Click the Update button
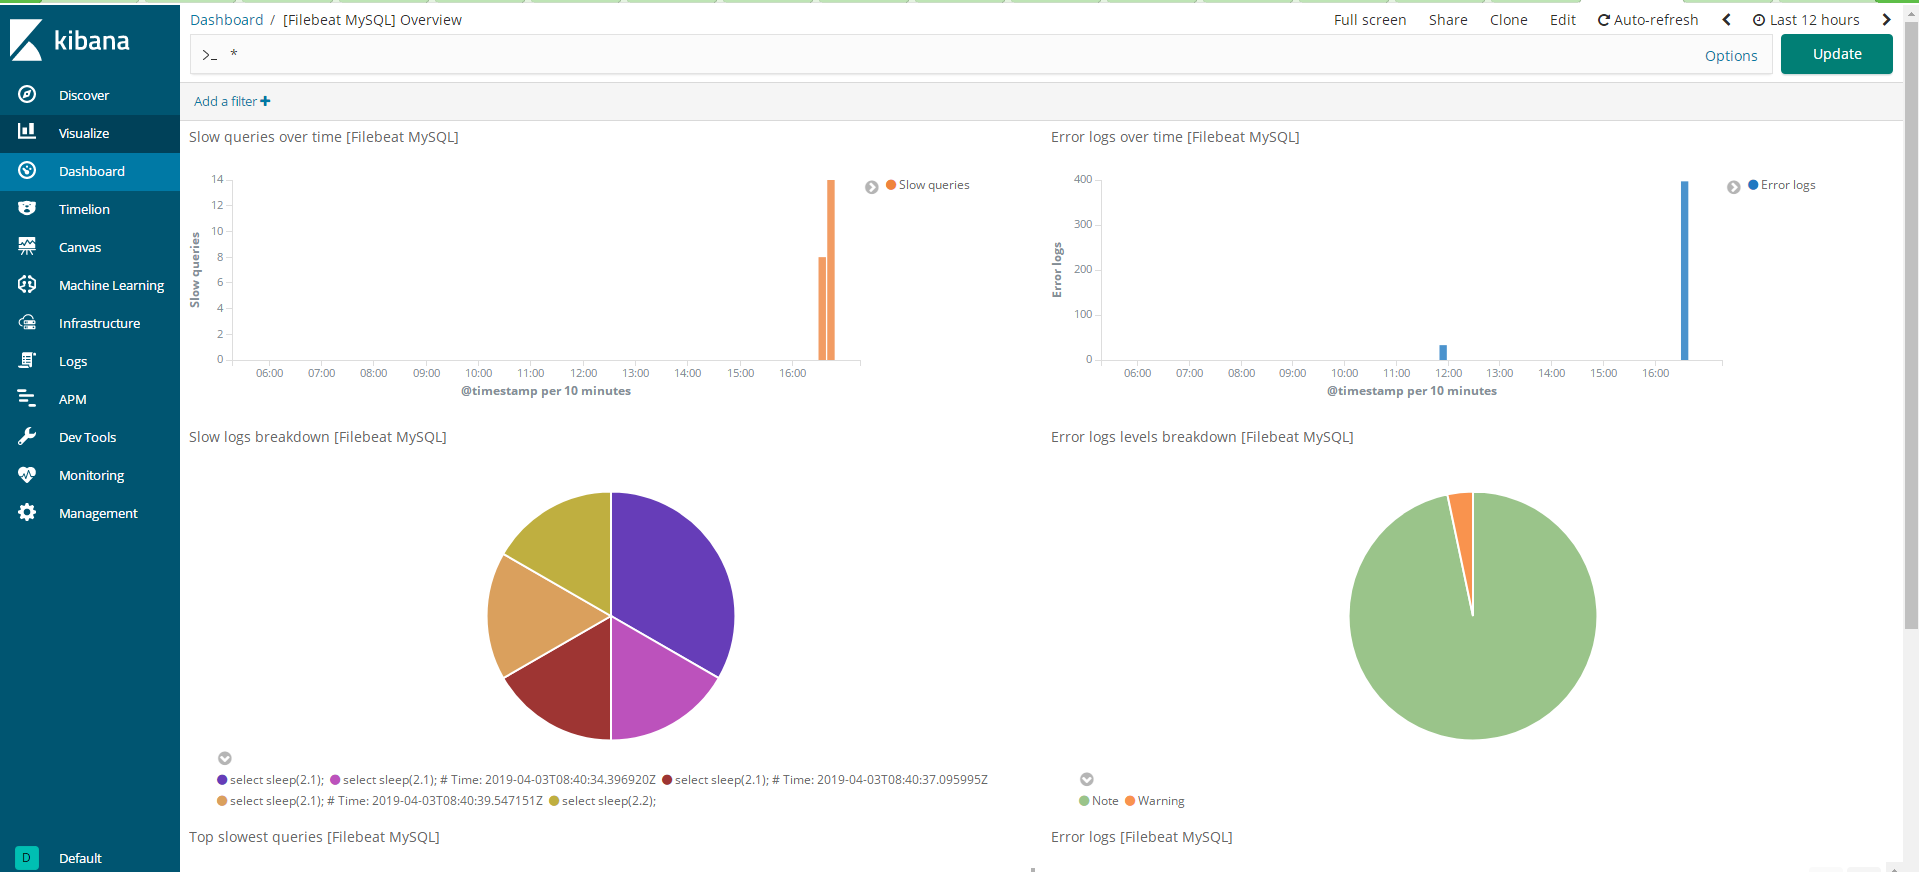 (1837, 54)
